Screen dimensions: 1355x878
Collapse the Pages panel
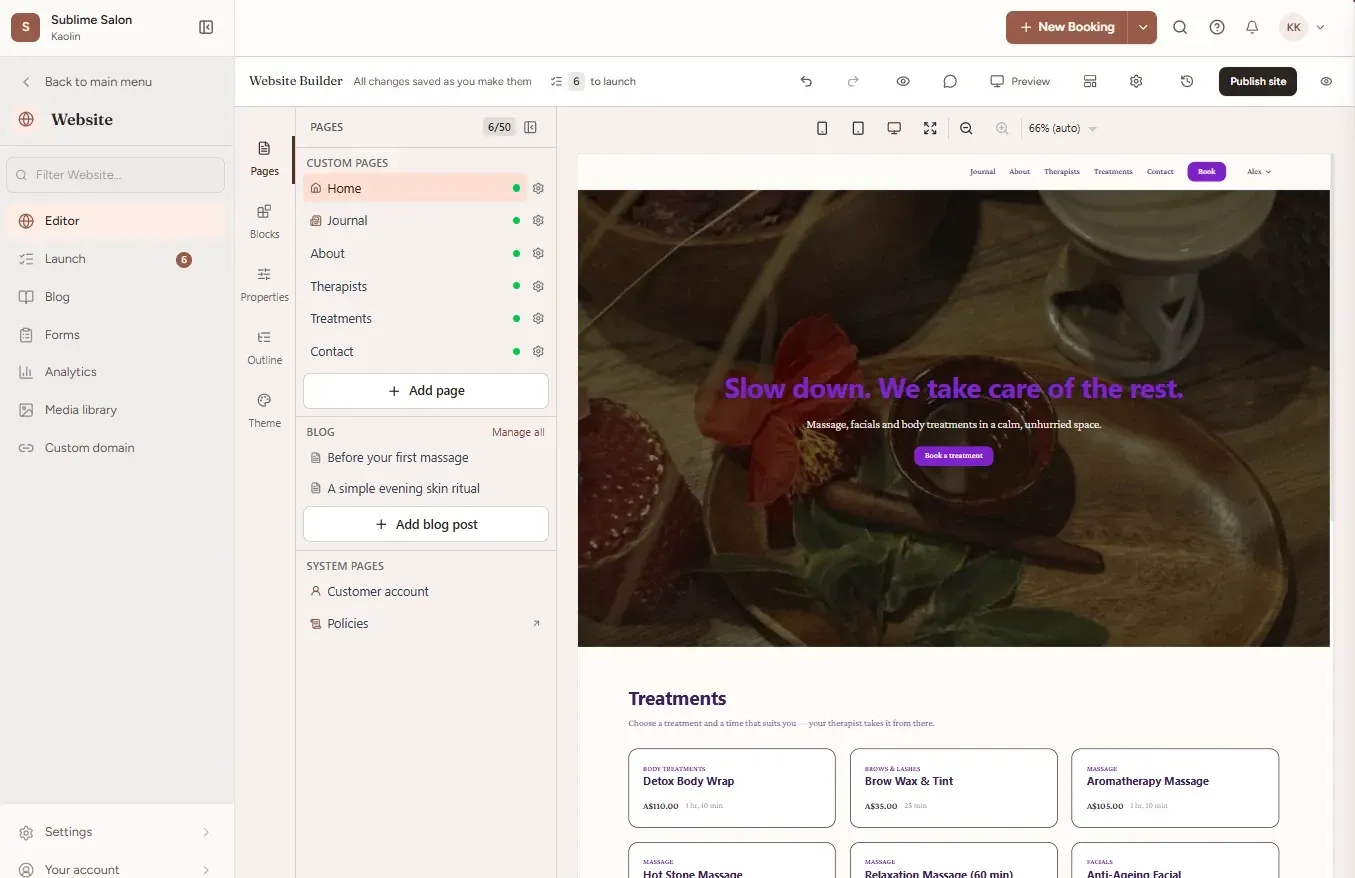point(530,127)
